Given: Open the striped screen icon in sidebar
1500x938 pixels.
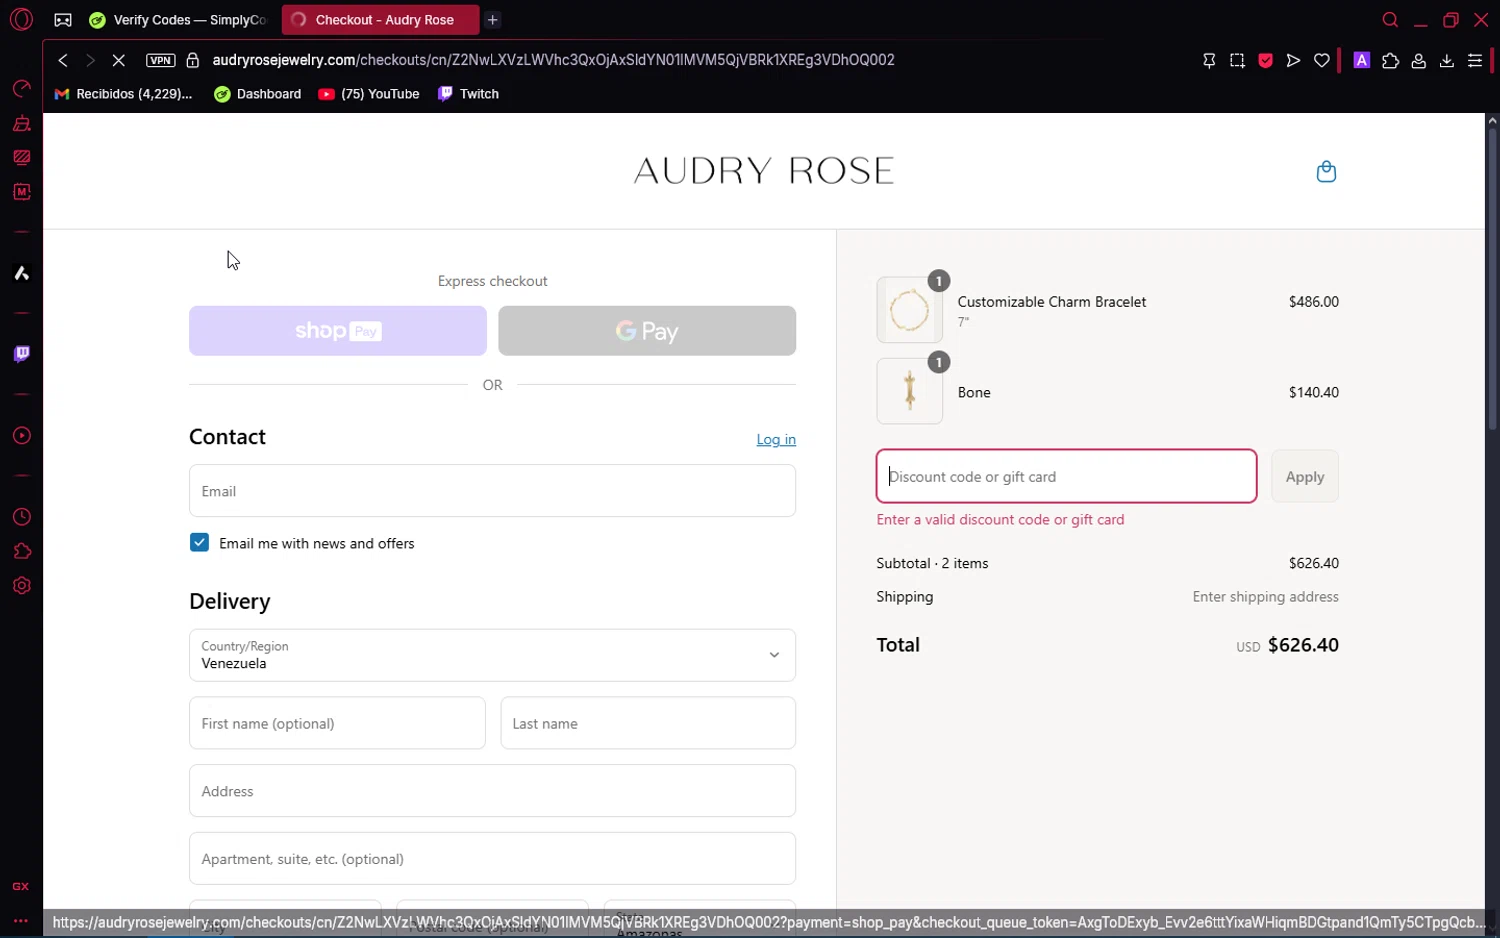Looking at the screenshot, I should (21, 157).
